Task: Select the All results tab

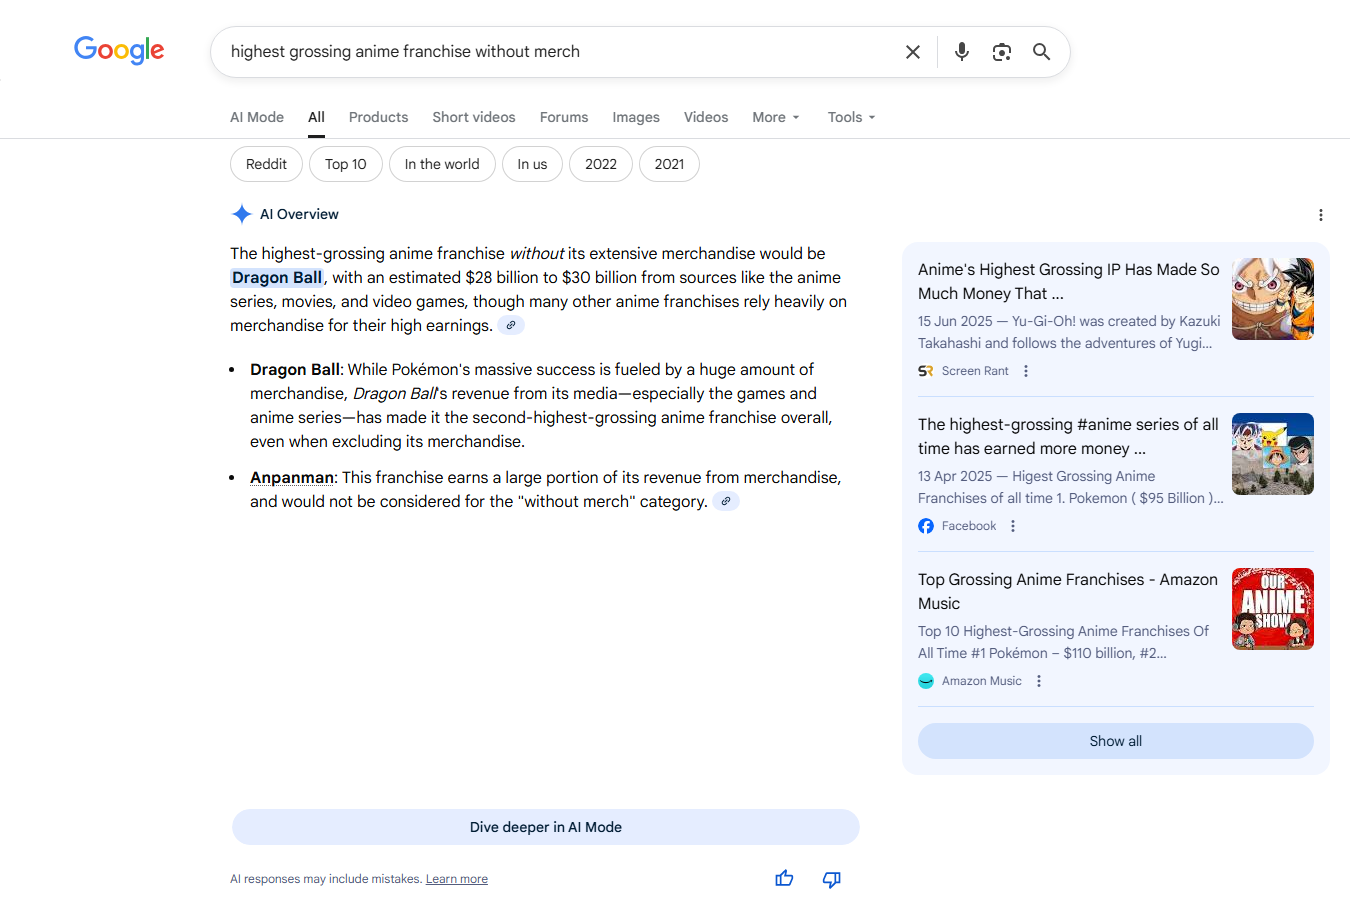Action: pos(317,117)
